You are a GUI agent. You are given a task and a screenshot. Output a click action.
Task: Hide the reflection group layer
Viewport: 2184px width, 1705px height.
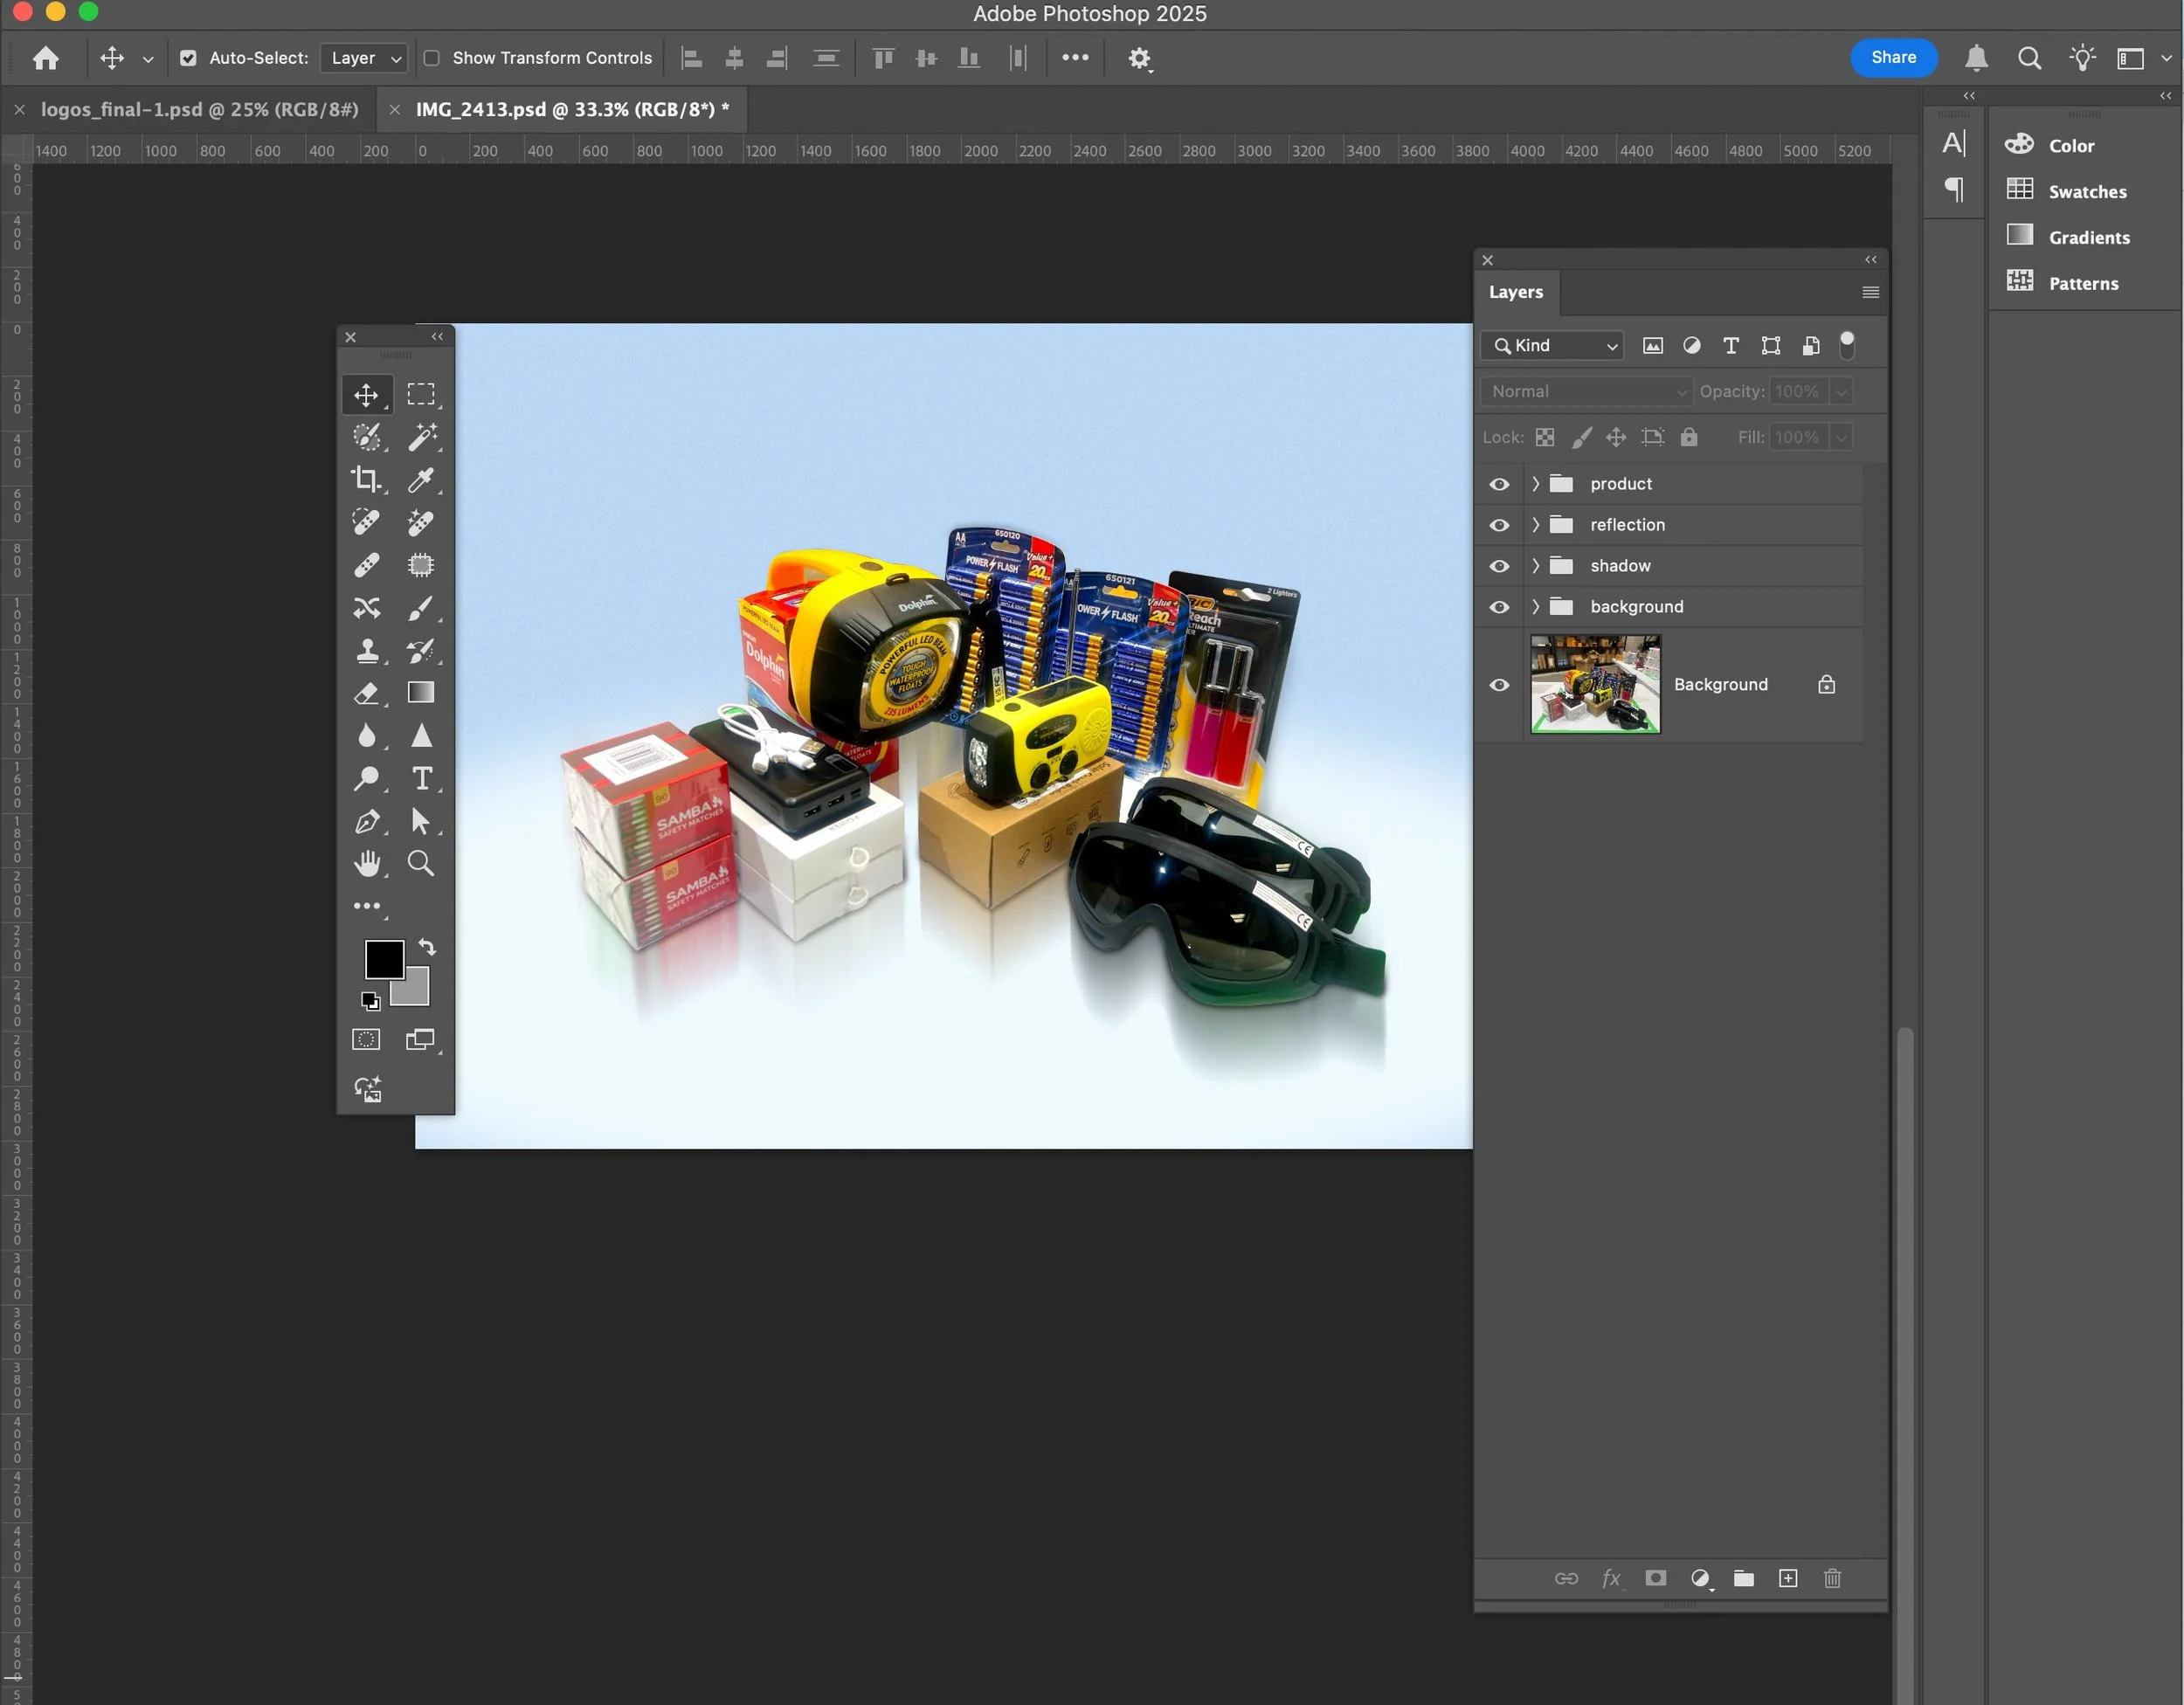[1499, 525]
